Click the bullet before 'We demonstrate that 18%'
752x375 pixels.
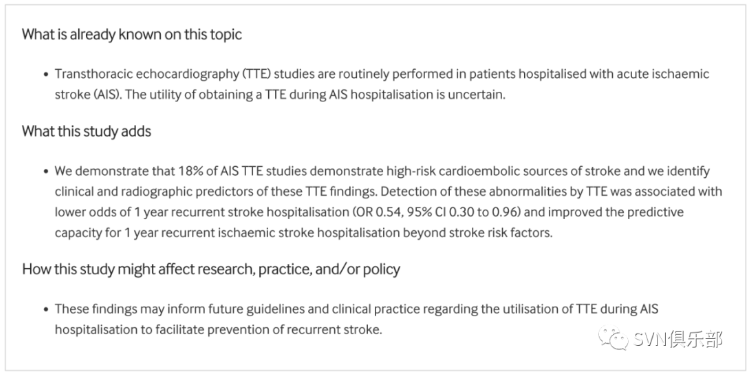click(x=46, y=172)
